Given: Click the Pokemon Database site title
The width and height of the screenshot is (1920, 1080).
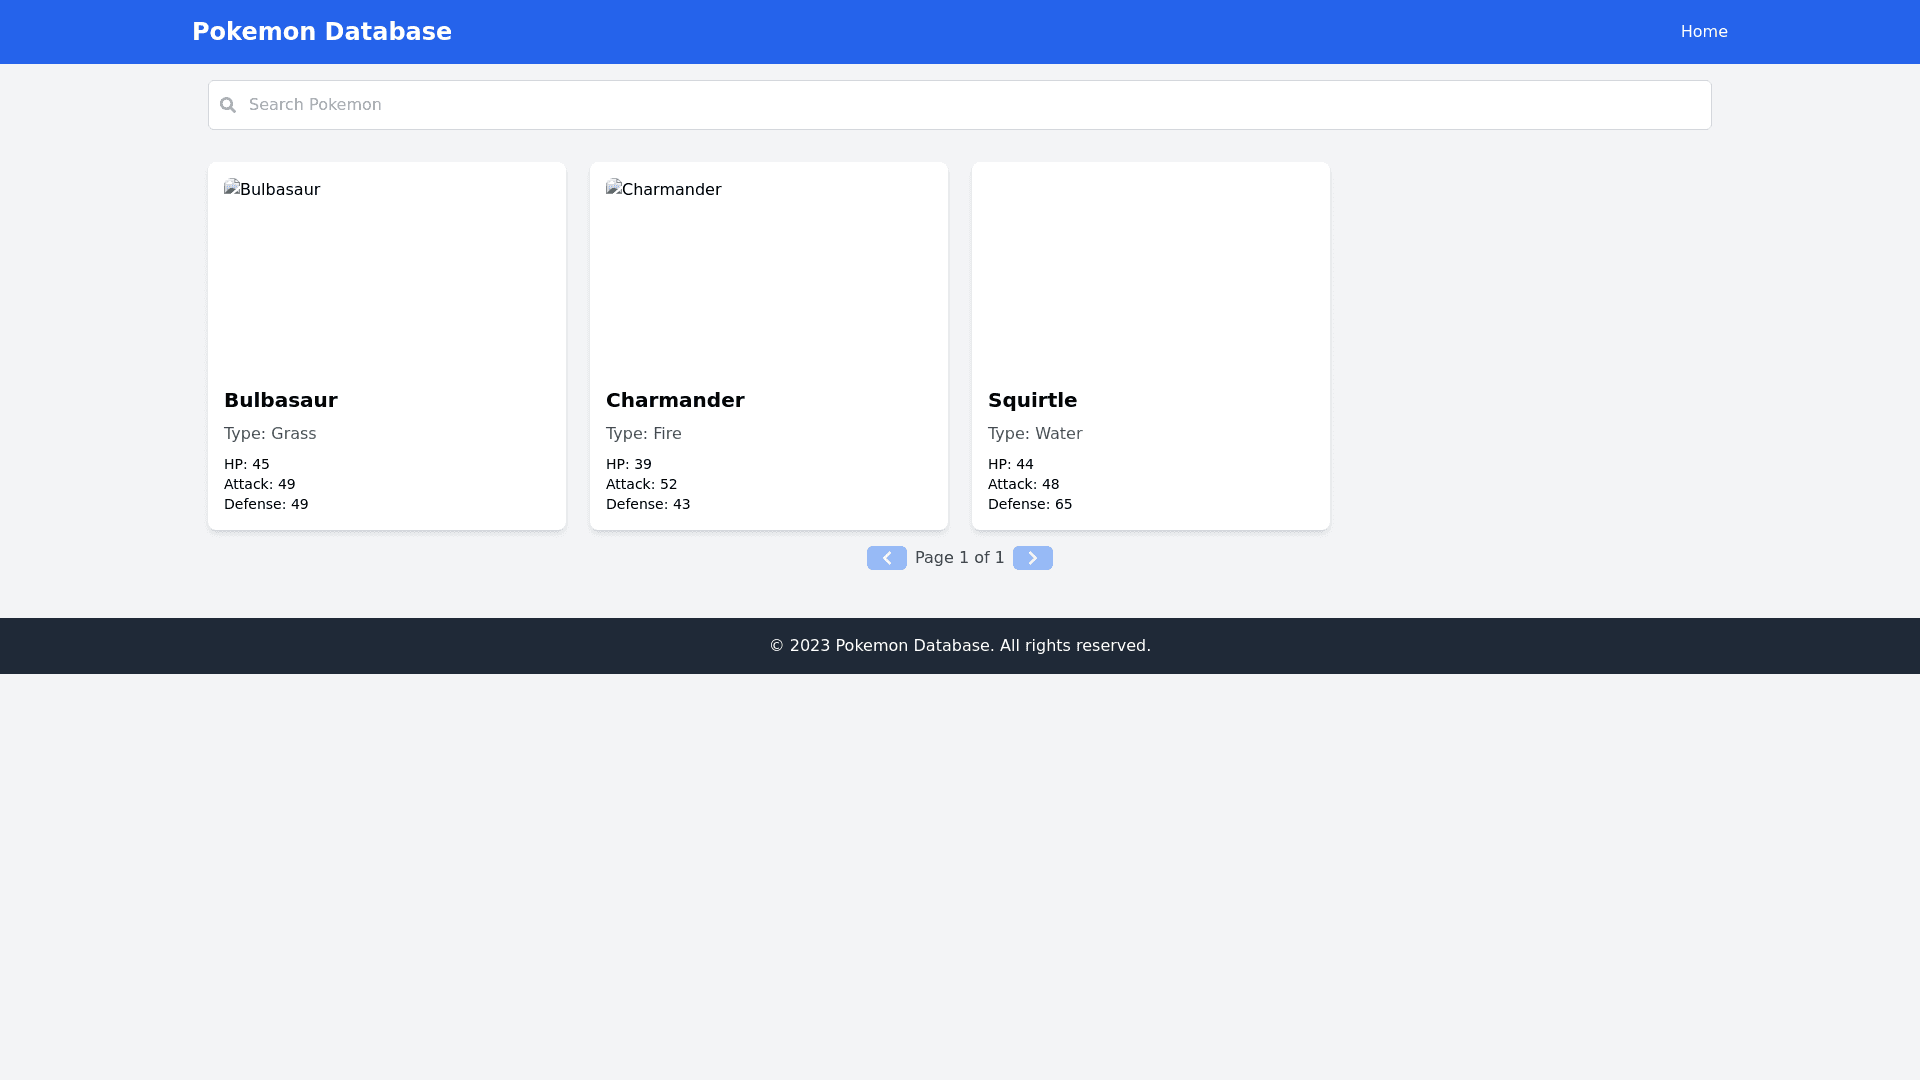Looking at the screenshot, I should tap(321, 32).
